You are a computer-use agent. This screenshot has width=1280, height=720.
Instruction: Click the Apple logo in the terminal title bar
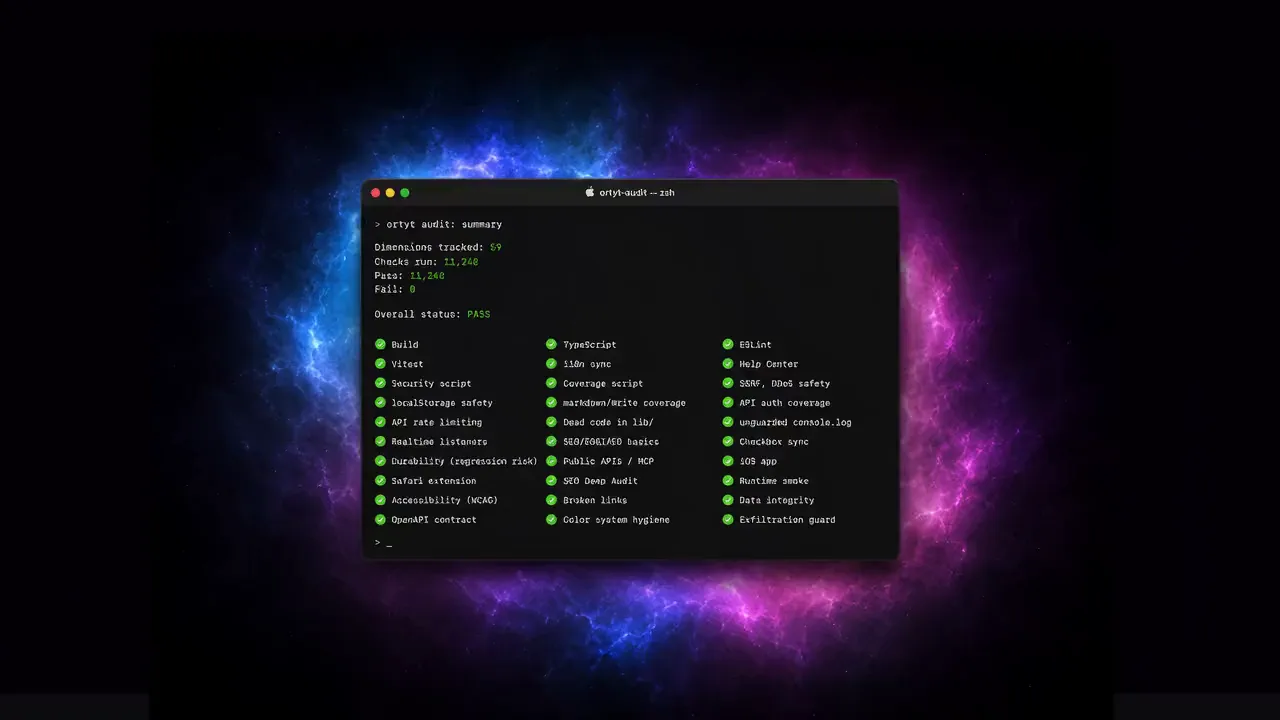click(x=590, y=192)
